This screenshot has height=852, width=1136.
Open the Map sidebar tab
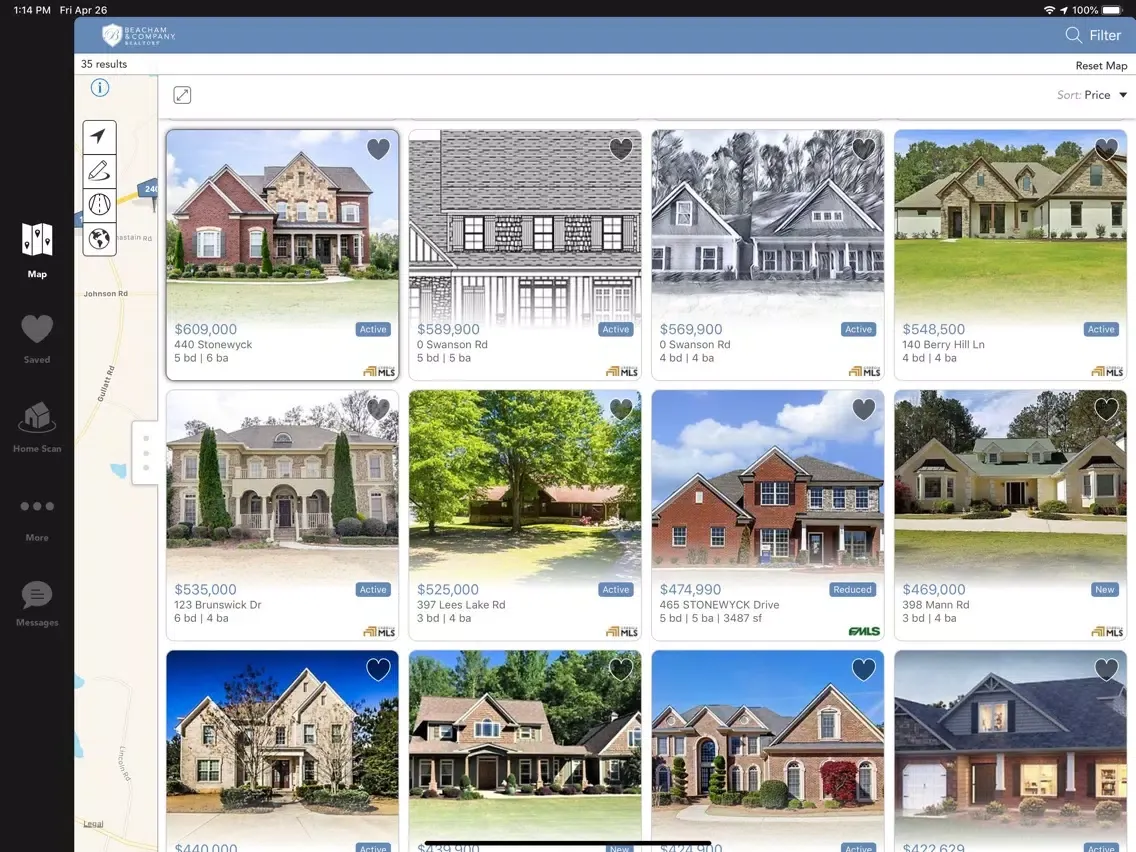point(37,251)
